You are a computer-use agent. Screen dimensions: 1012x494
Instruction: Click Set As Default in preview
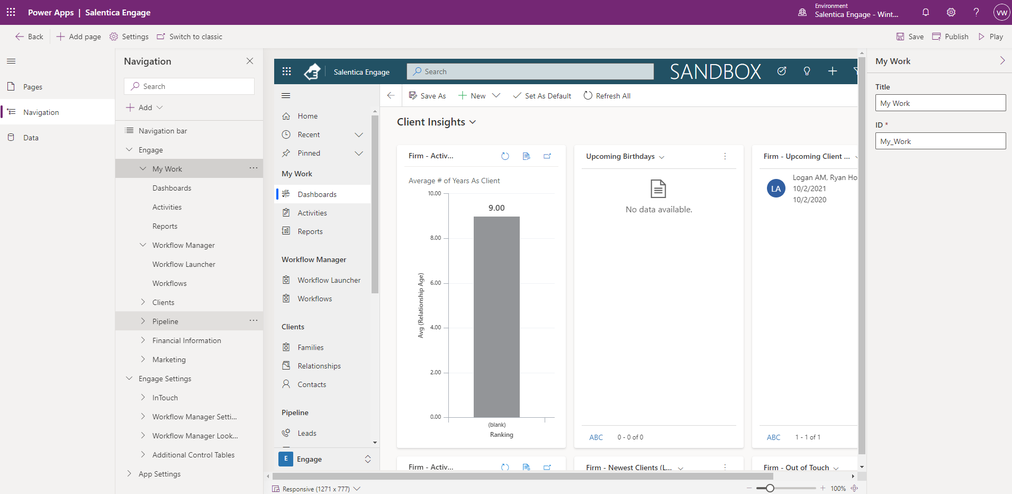[x=541, y=96]
